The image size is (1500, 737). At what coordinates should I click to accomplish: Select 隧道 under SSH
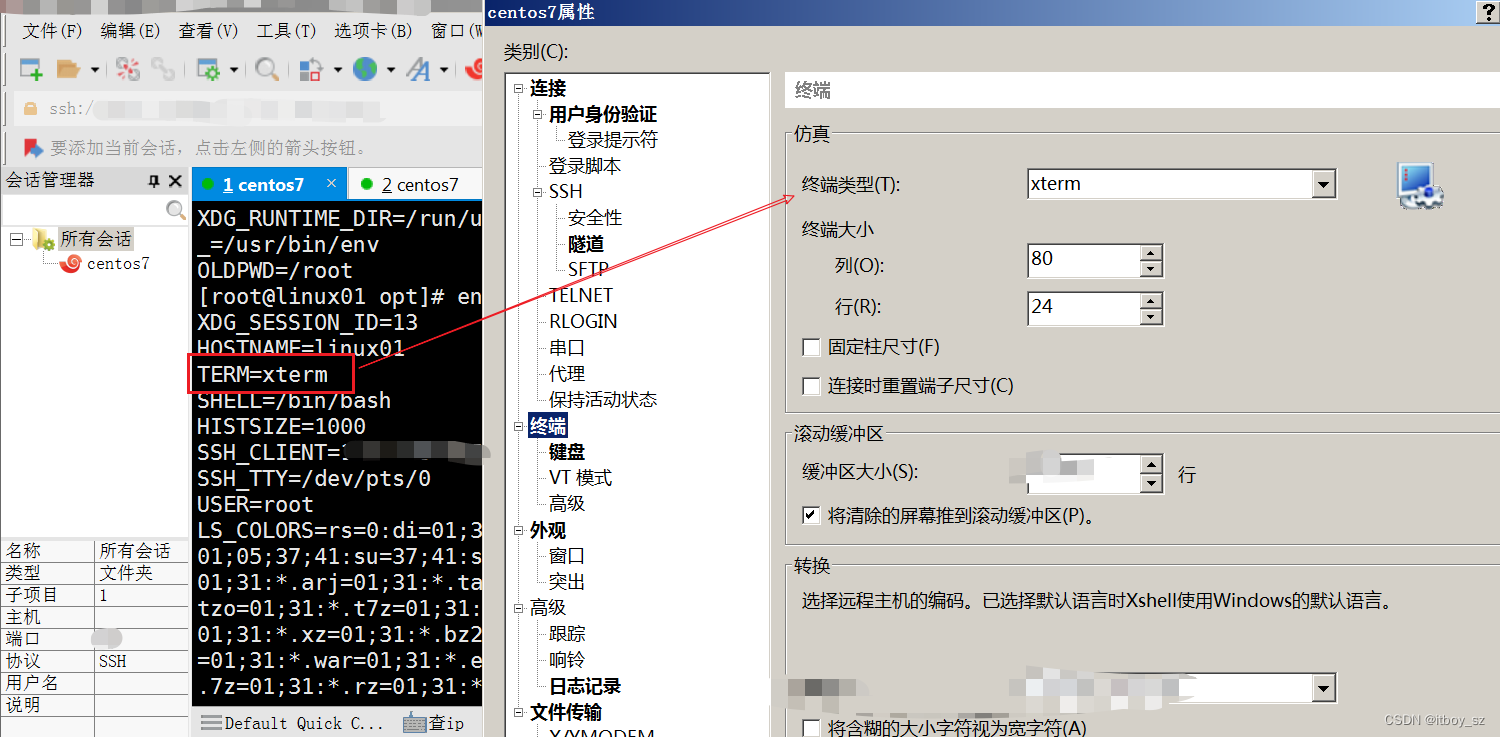pyautogui.click(x=586, y=244)
